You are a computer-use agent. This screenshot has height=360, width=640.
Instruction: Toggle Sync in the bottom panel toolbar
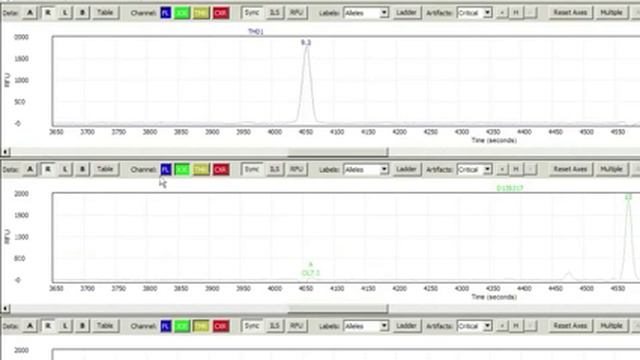[x=252, y=326]
